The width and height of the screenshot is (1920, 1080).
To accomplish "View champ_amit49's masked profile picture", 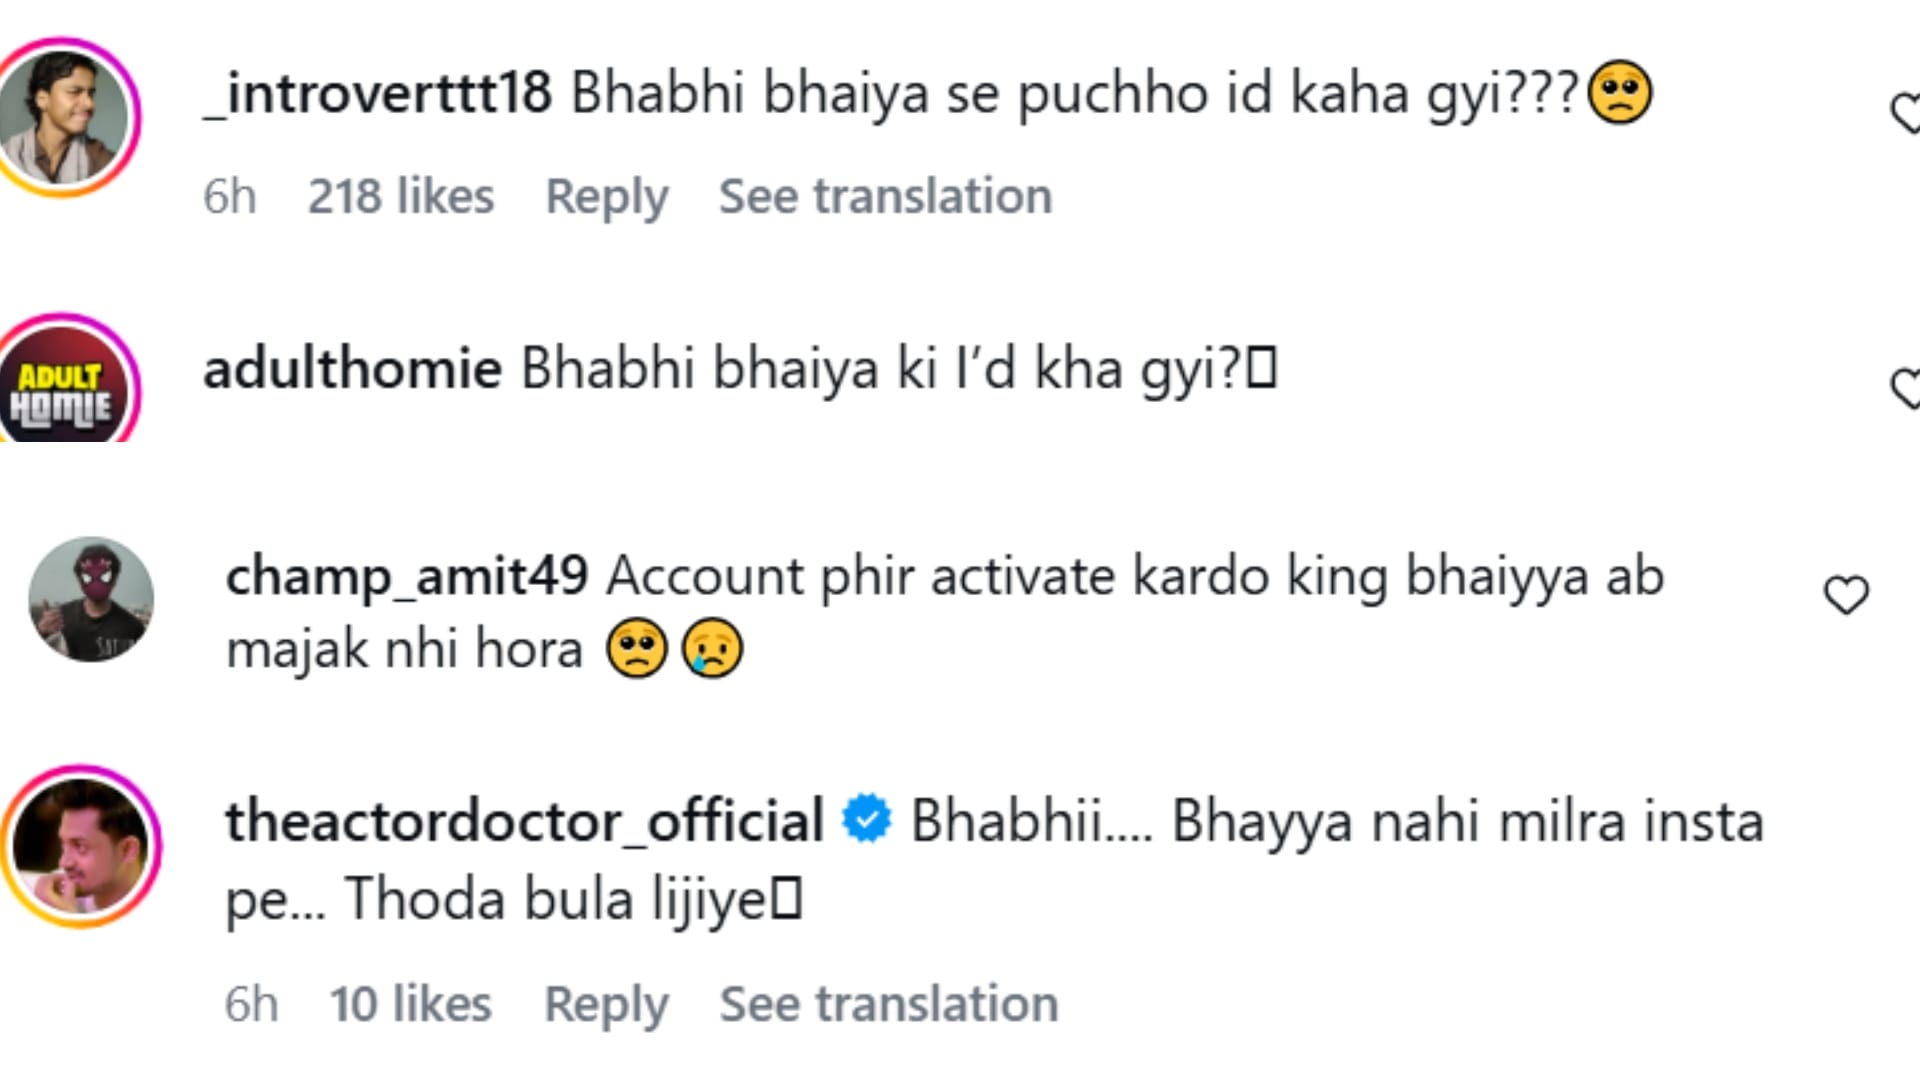I will tap(91, 599).
